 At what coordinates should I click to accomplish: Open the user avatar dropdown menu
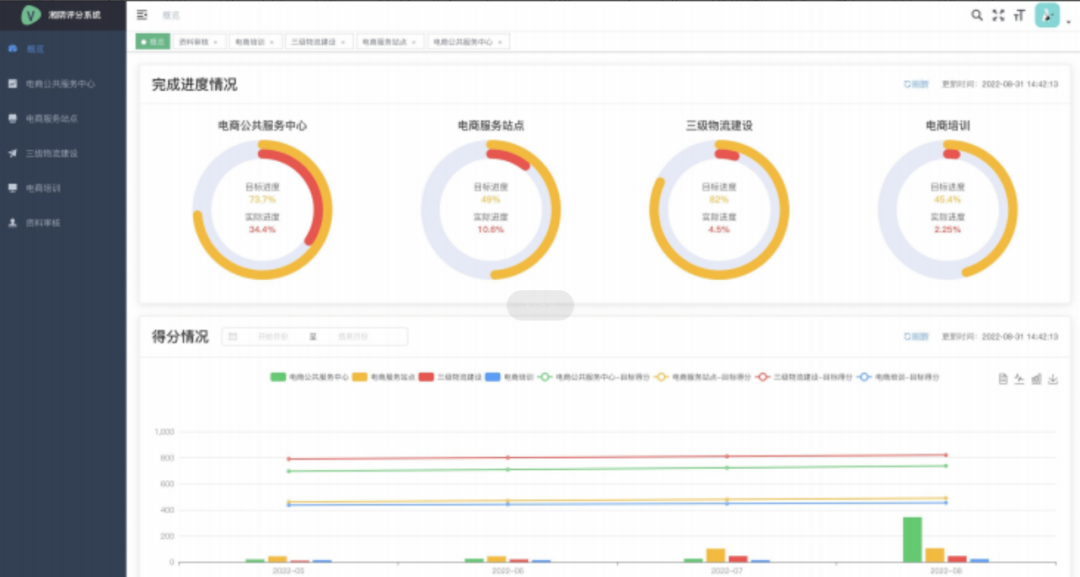click(x=1050, y=15)
